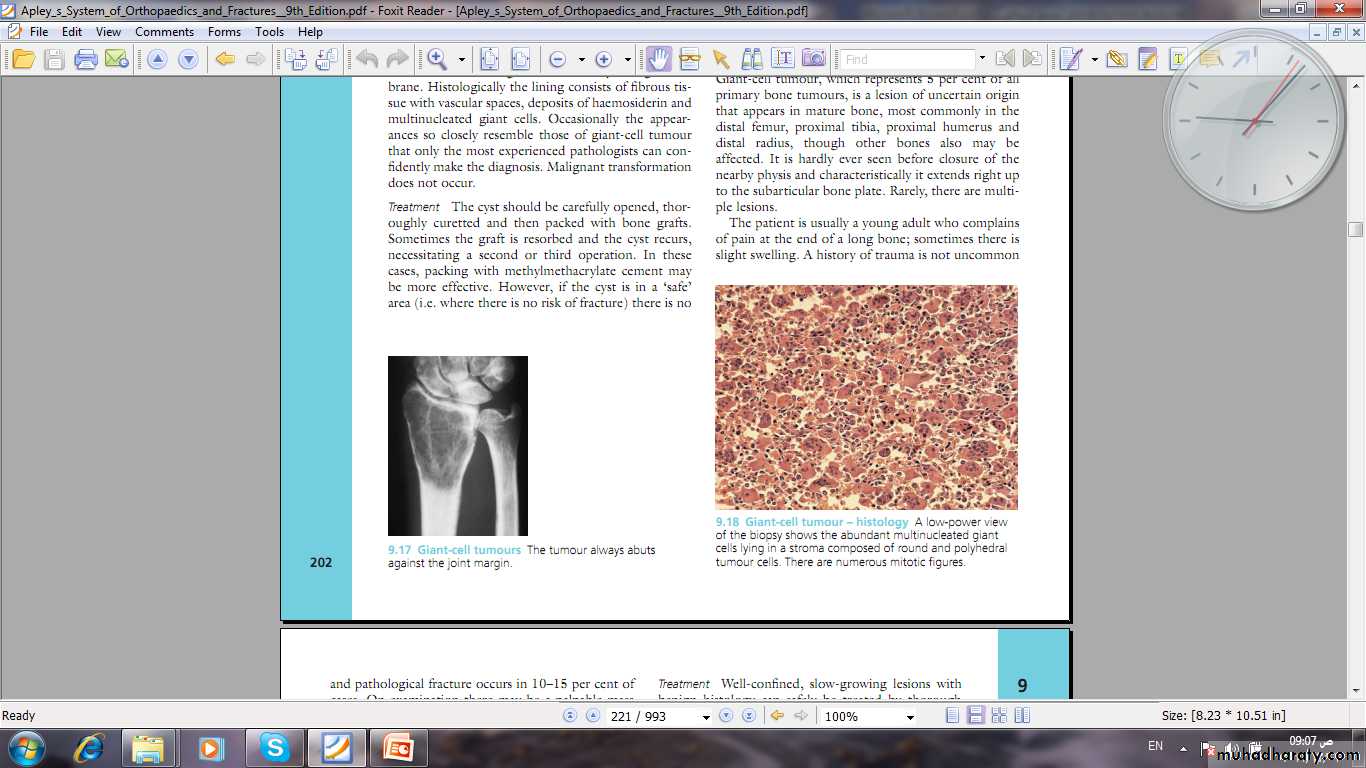Open search with the binoculars icon

(751, 59)
